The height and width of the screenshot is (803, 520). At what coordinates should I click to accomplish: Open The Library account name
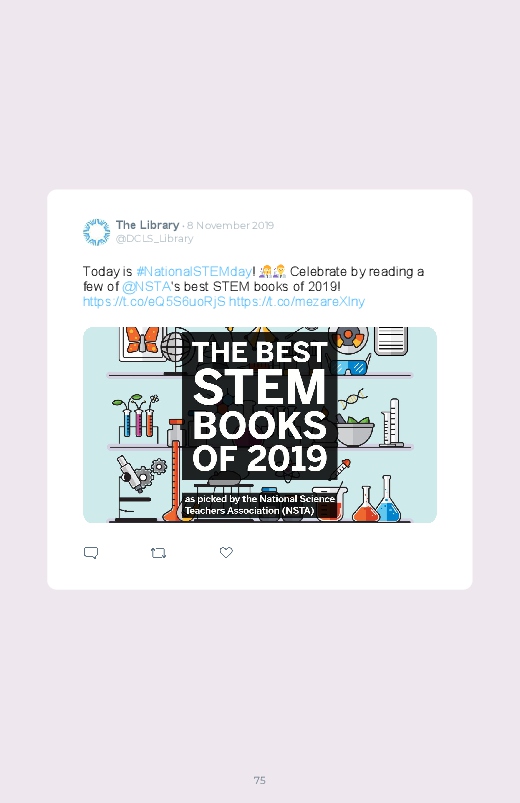point(148,225)
